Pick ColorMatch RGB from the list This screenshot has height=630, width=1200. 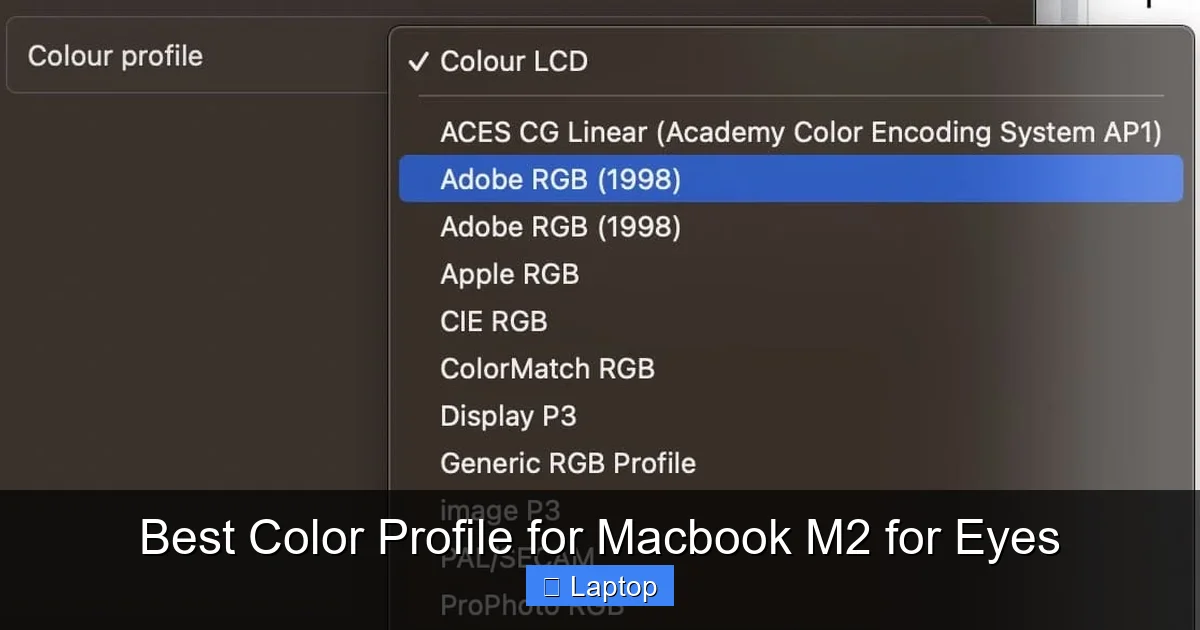click(548, 368)
